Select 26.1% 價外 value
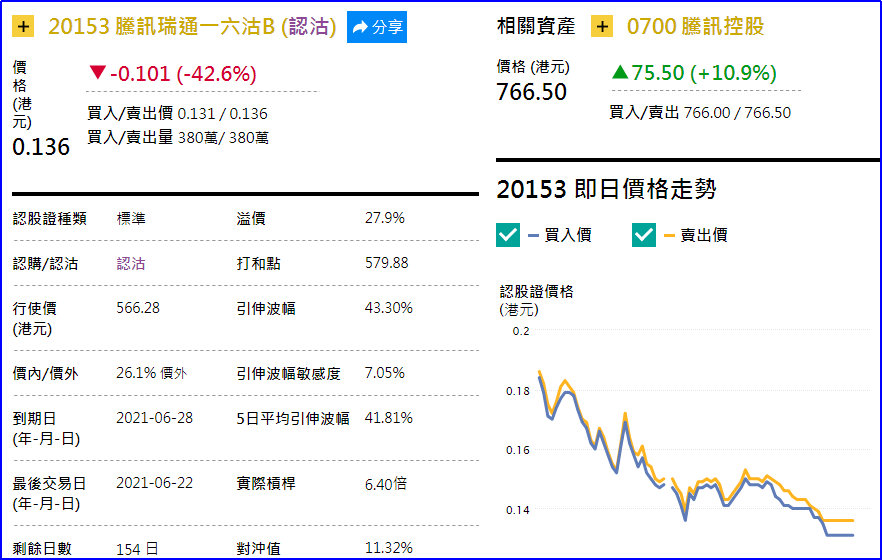Viewport: 882px width, 560px height. tap(151, 373)
